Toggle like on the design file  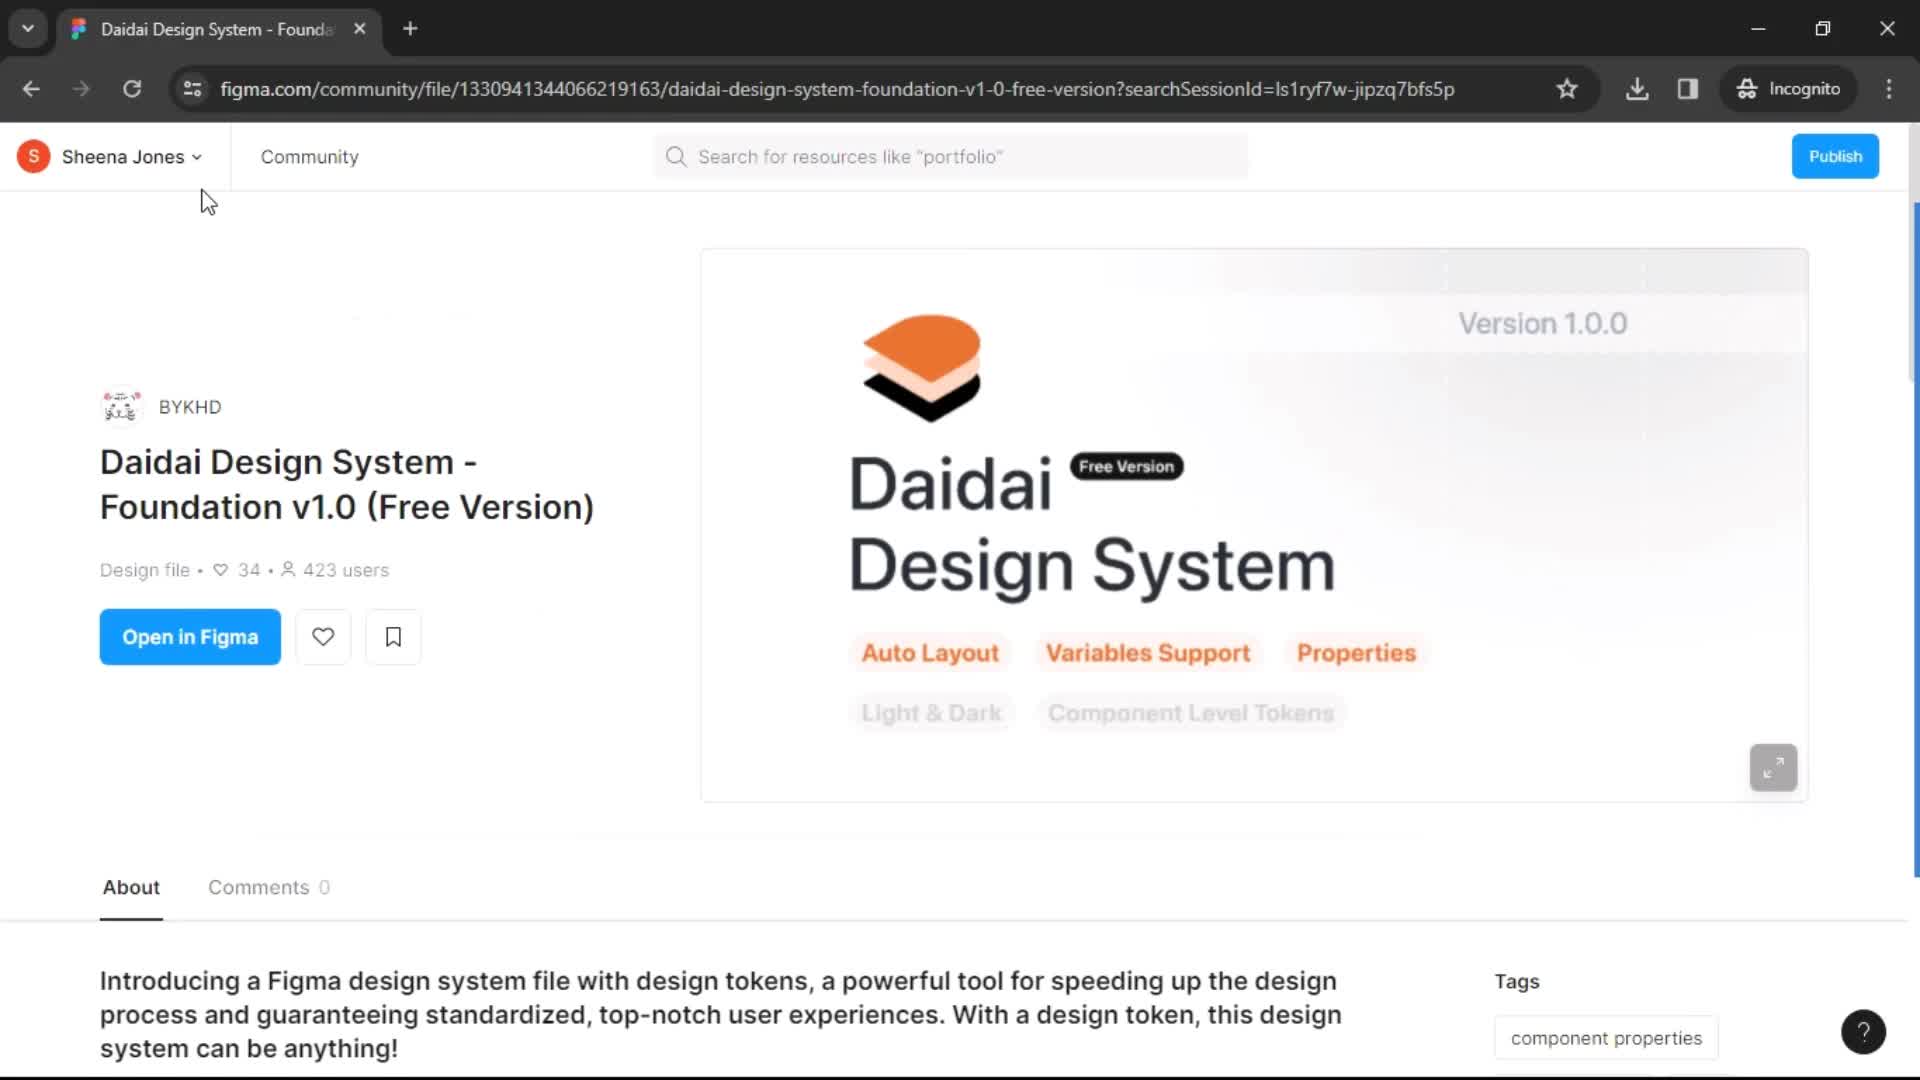point(323,637)
